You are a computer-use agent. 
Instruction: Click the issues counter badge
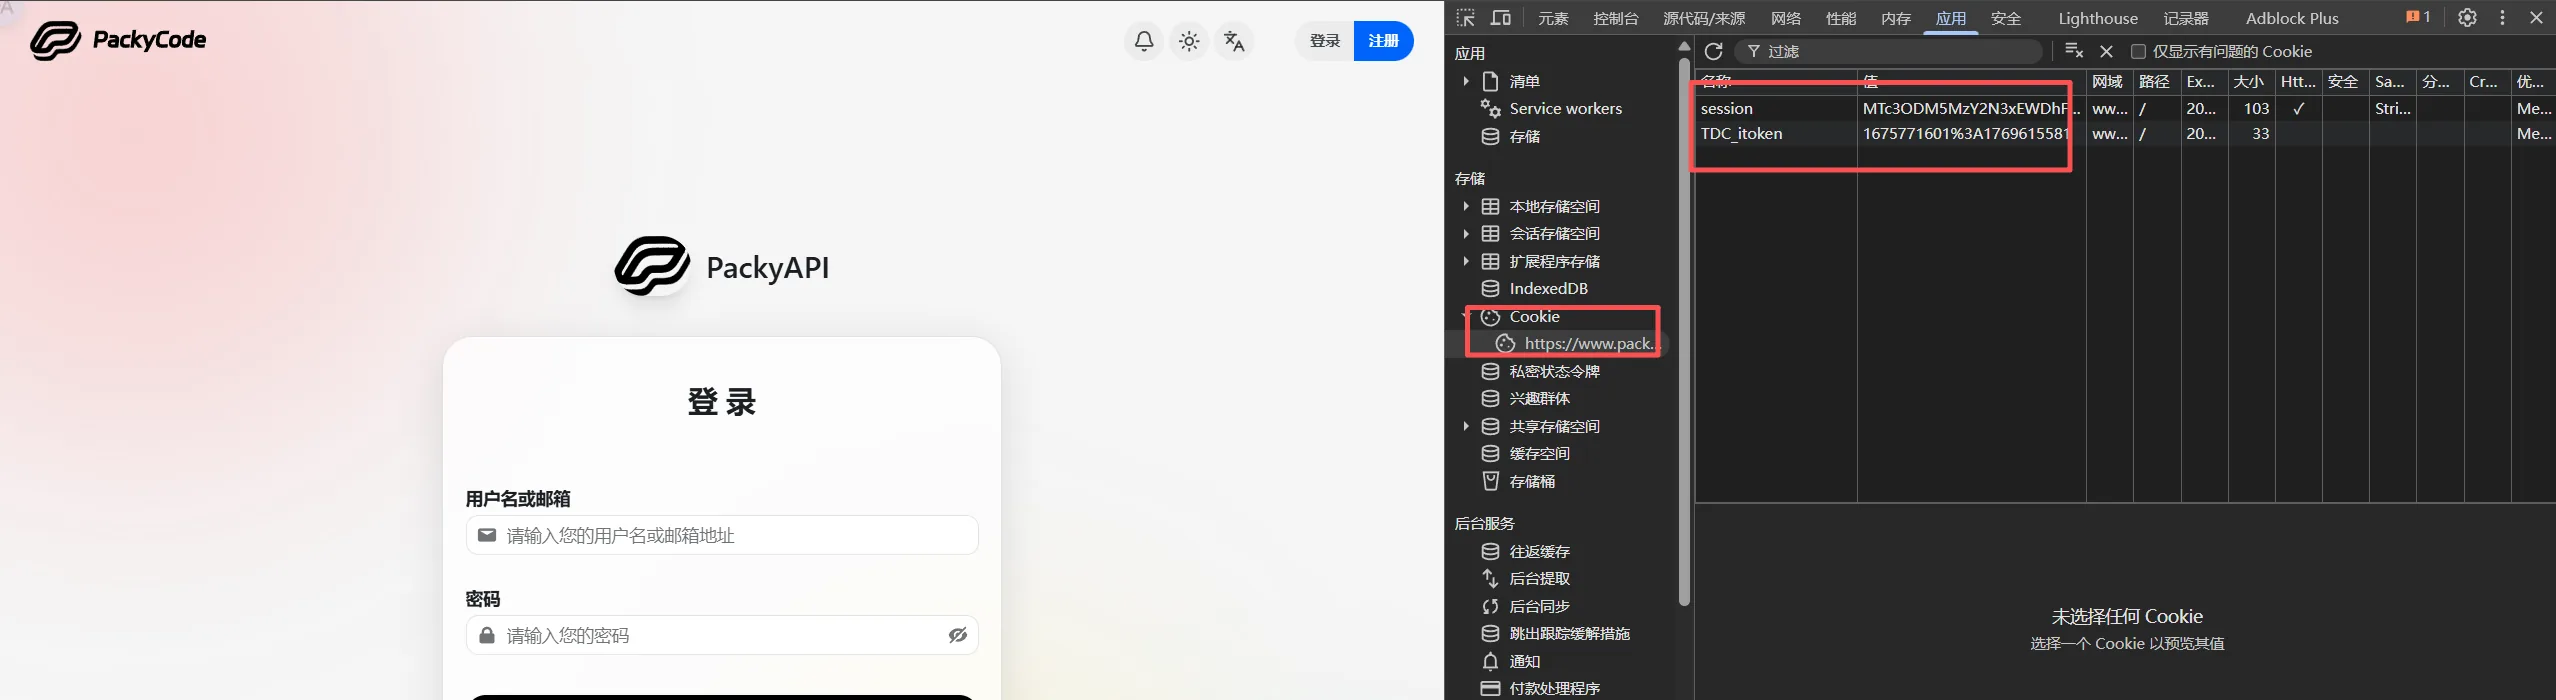coord(2417,17)
